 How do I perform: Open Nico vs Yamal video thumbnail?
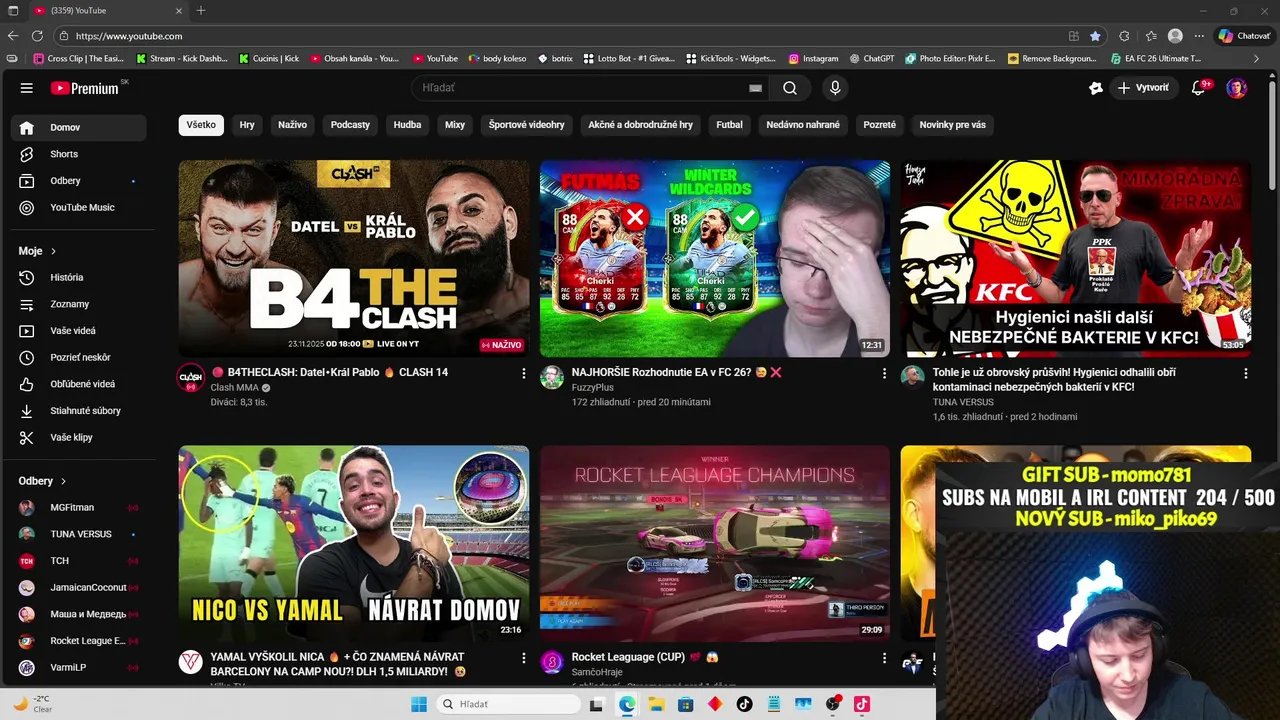point(354,543)
